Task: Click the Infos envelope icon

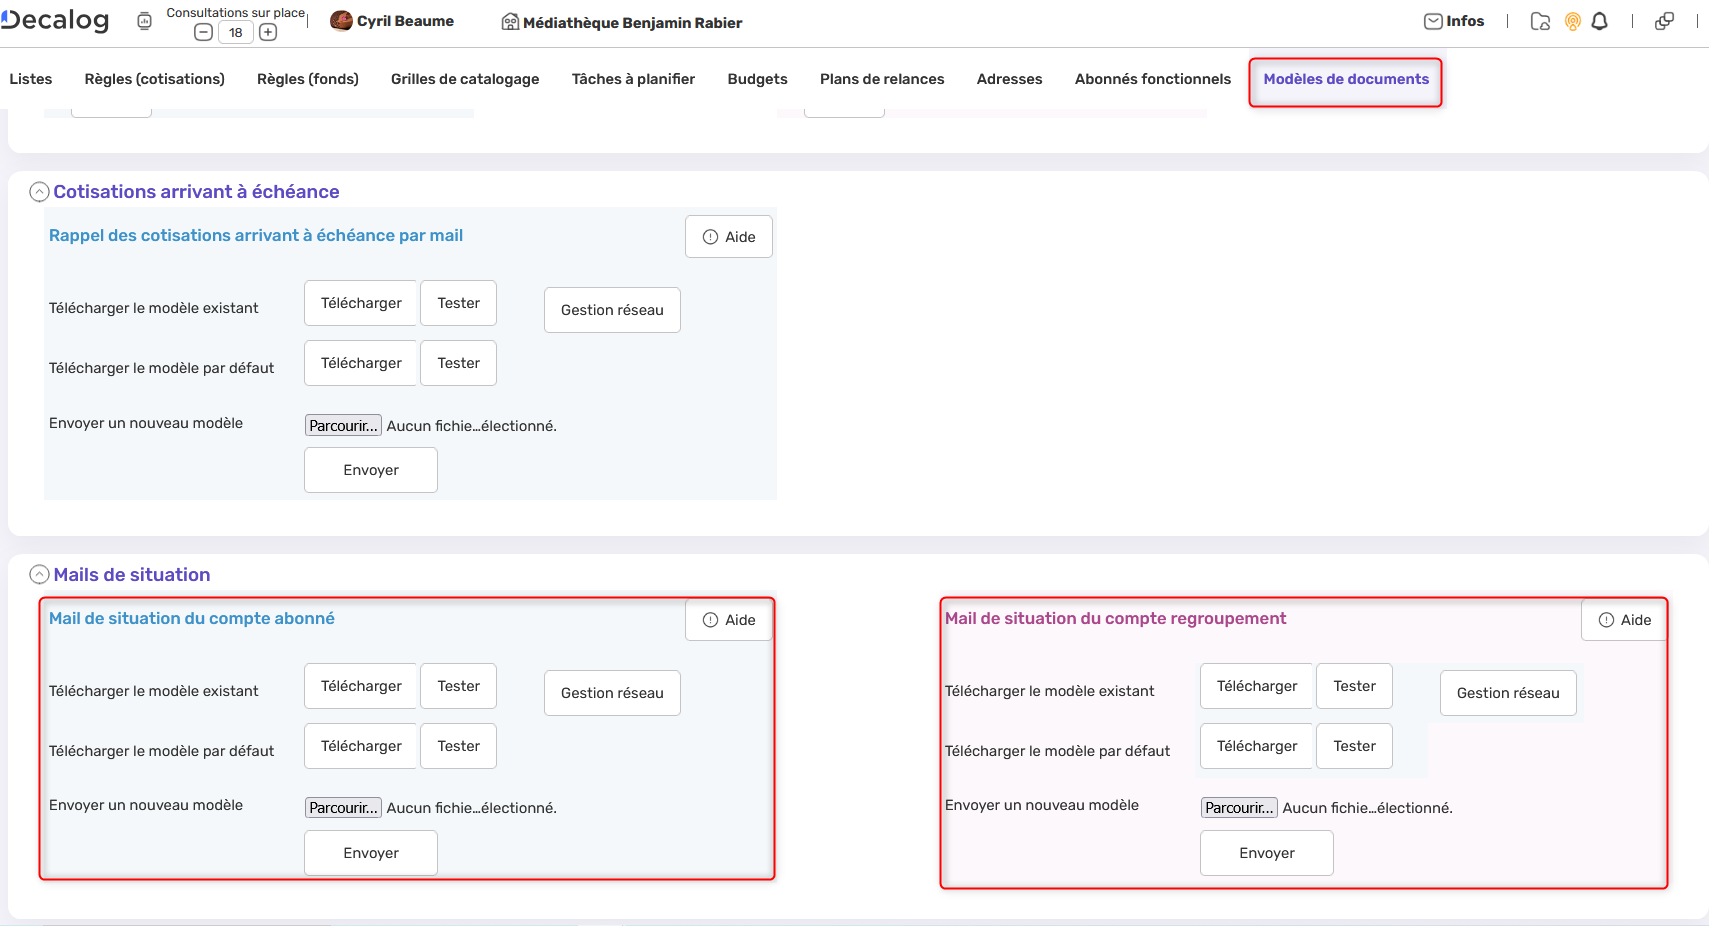Action: (1432, 20)
